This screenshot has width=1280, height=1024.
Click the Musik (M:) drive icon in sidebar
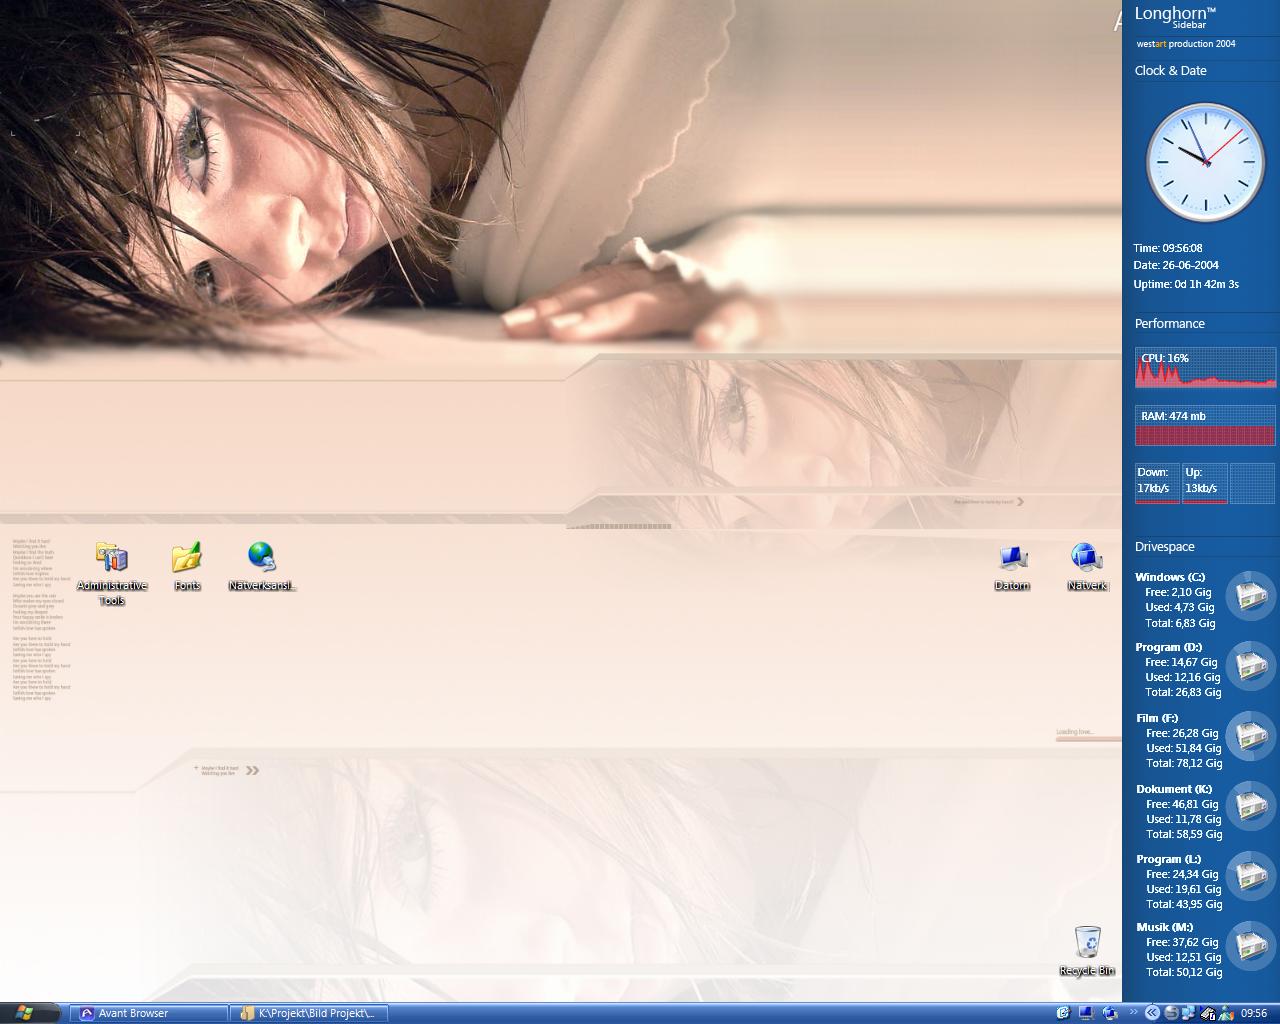pos(1250,946)
